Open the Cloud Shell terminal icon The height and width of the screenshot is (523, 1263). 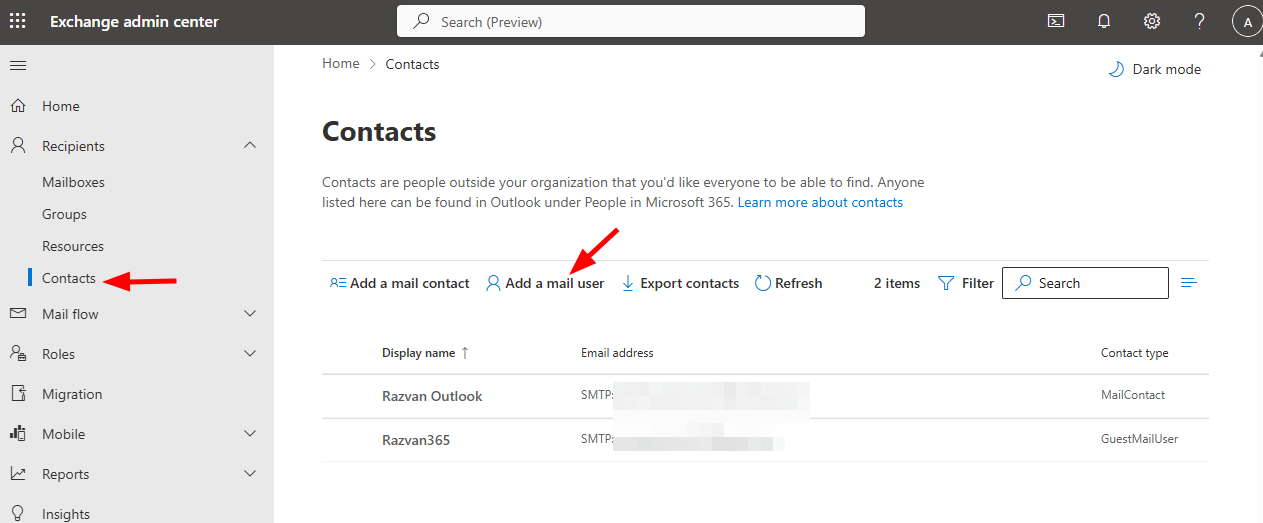tap(1056, 21)
